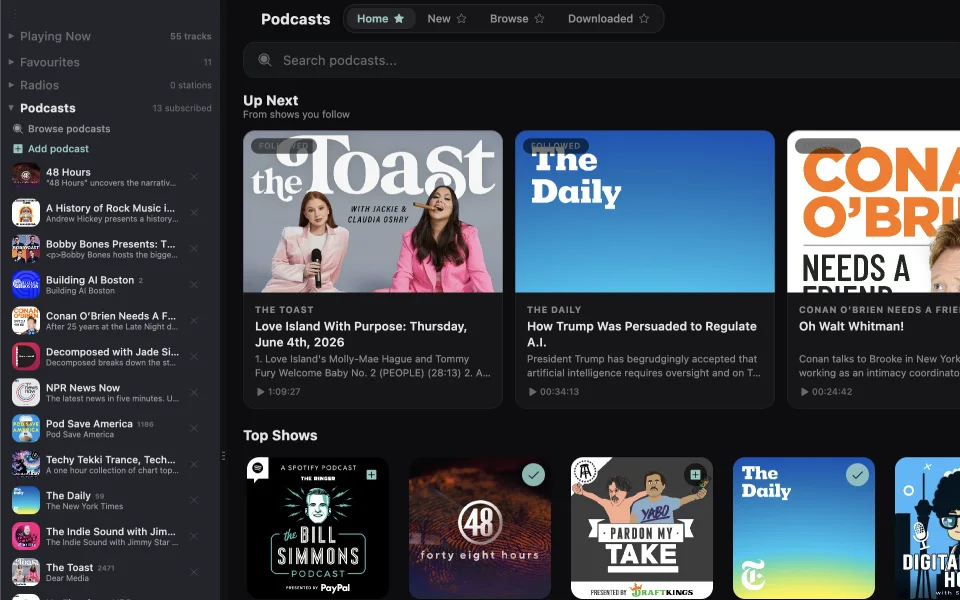Screen dimensions: 960x600
Task: Remove The Toast from sidebar via X
Action: 194,572
